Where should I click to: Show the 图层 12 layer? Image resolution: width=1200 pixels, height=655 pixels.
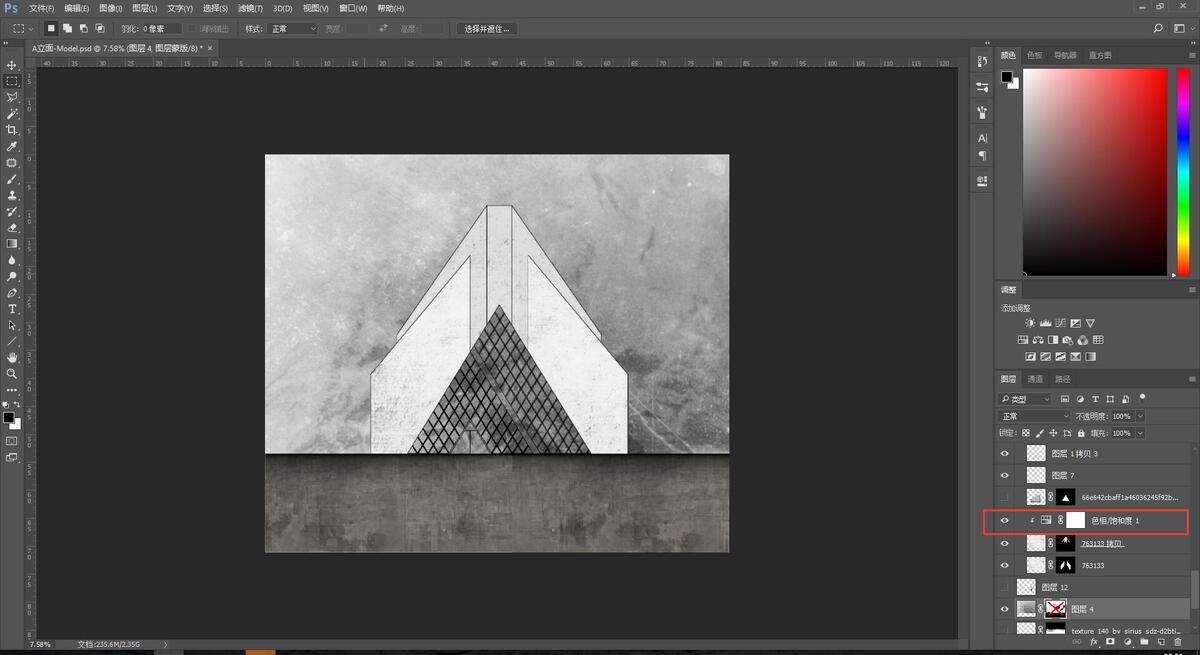coord(1005,587)
